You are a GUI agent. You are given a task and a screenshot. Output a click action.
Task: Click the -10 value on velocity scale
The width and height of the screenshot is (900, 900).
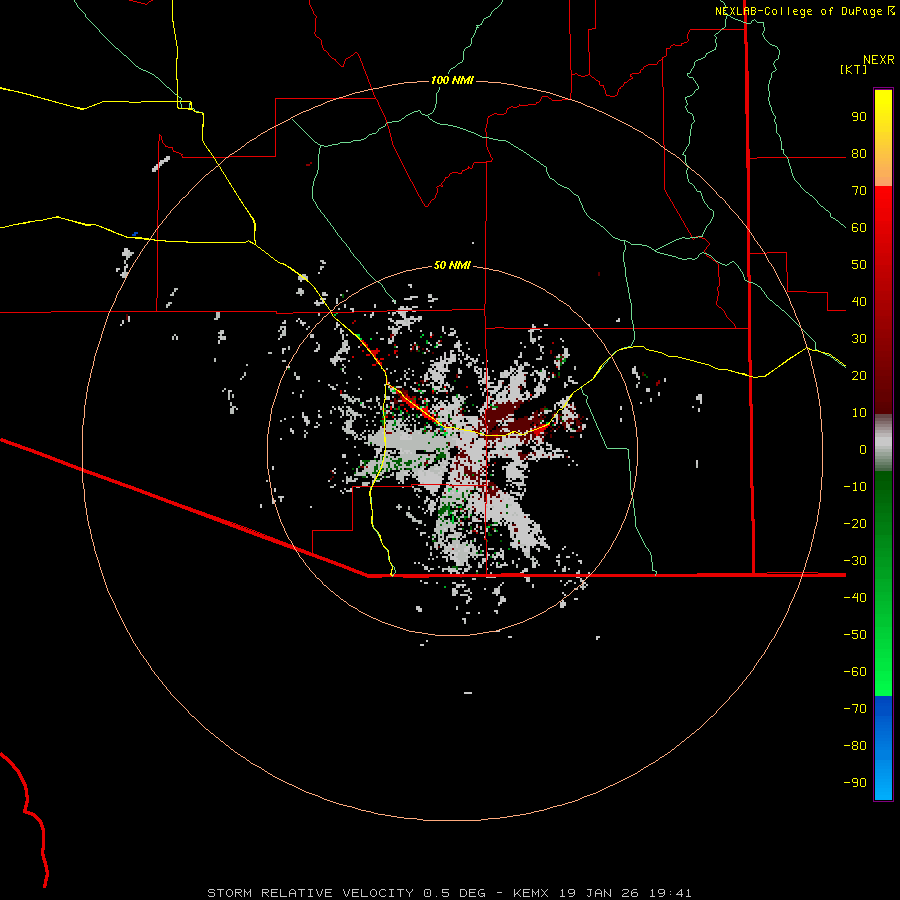(855, 487)
